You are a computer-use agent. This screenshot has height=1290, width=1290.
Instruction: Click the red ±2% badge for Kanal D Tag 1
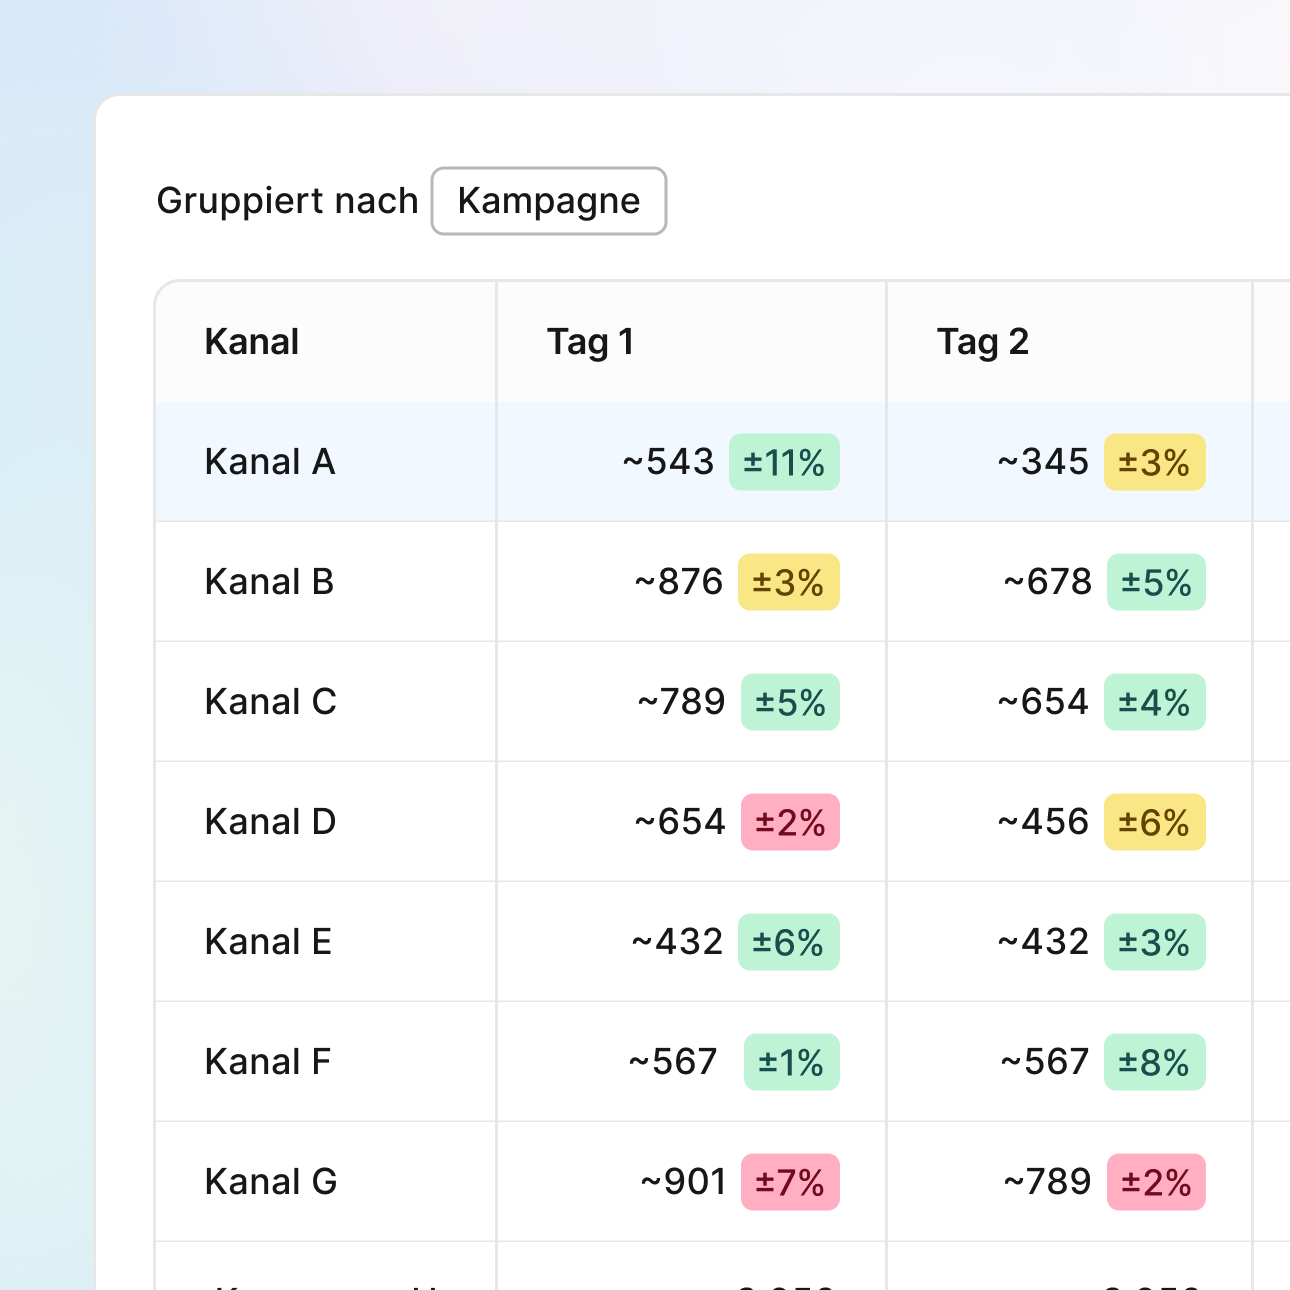(x=790, y=823)
